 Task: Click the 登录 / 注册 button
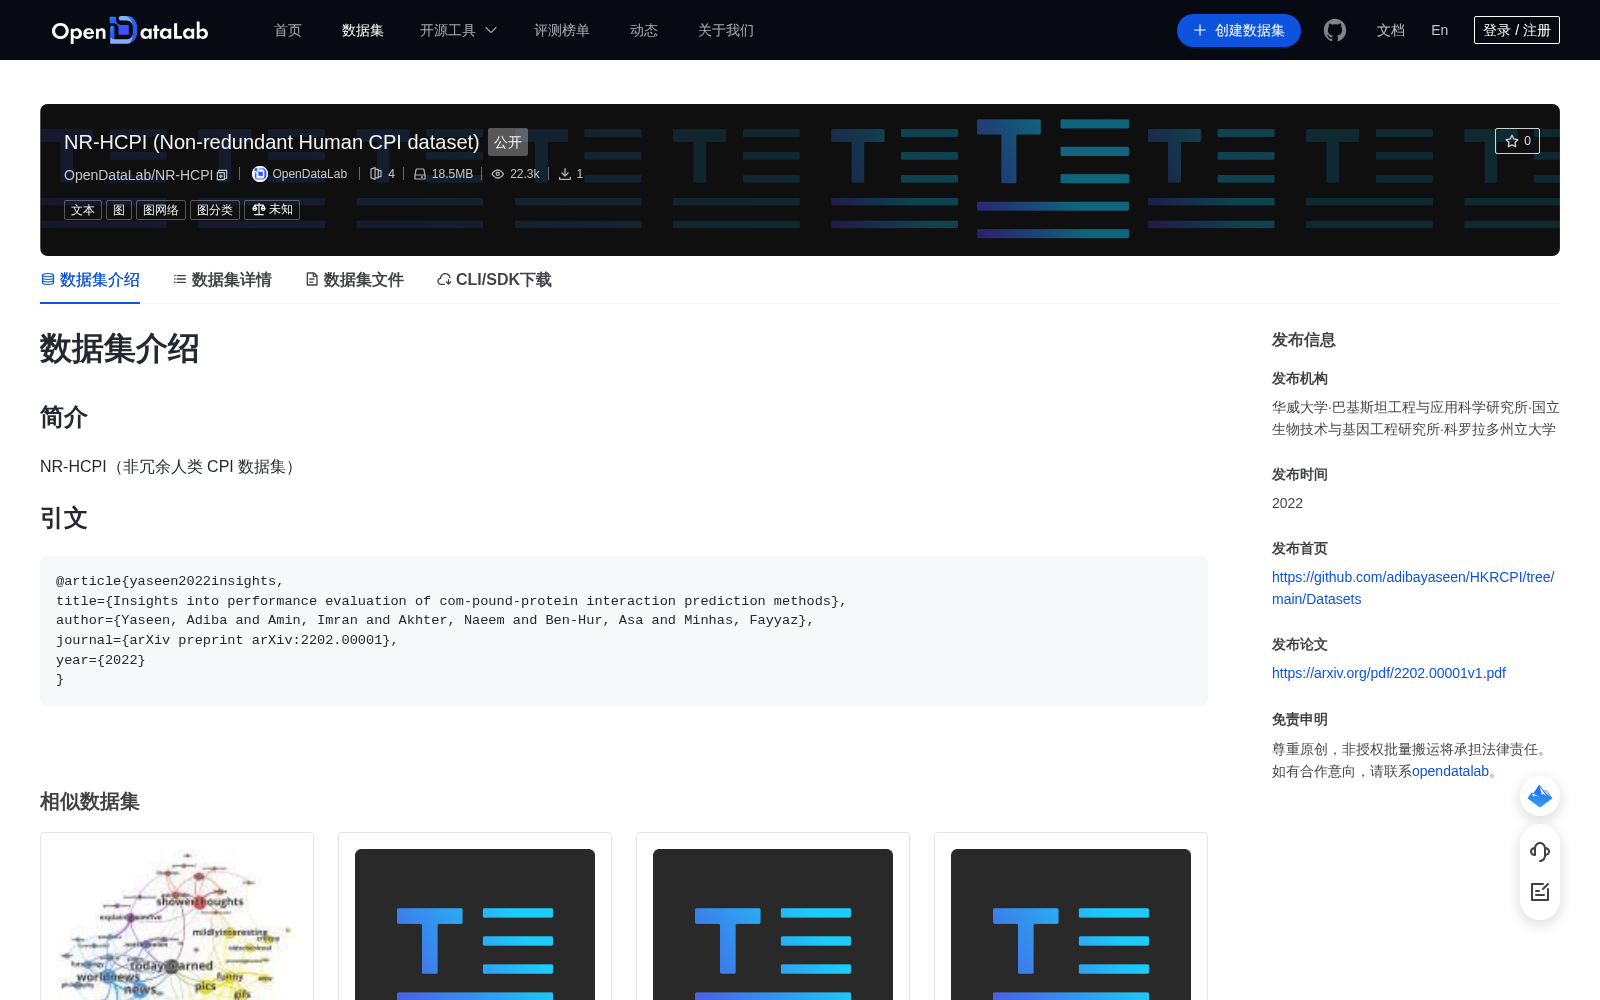click(1517, 30)
